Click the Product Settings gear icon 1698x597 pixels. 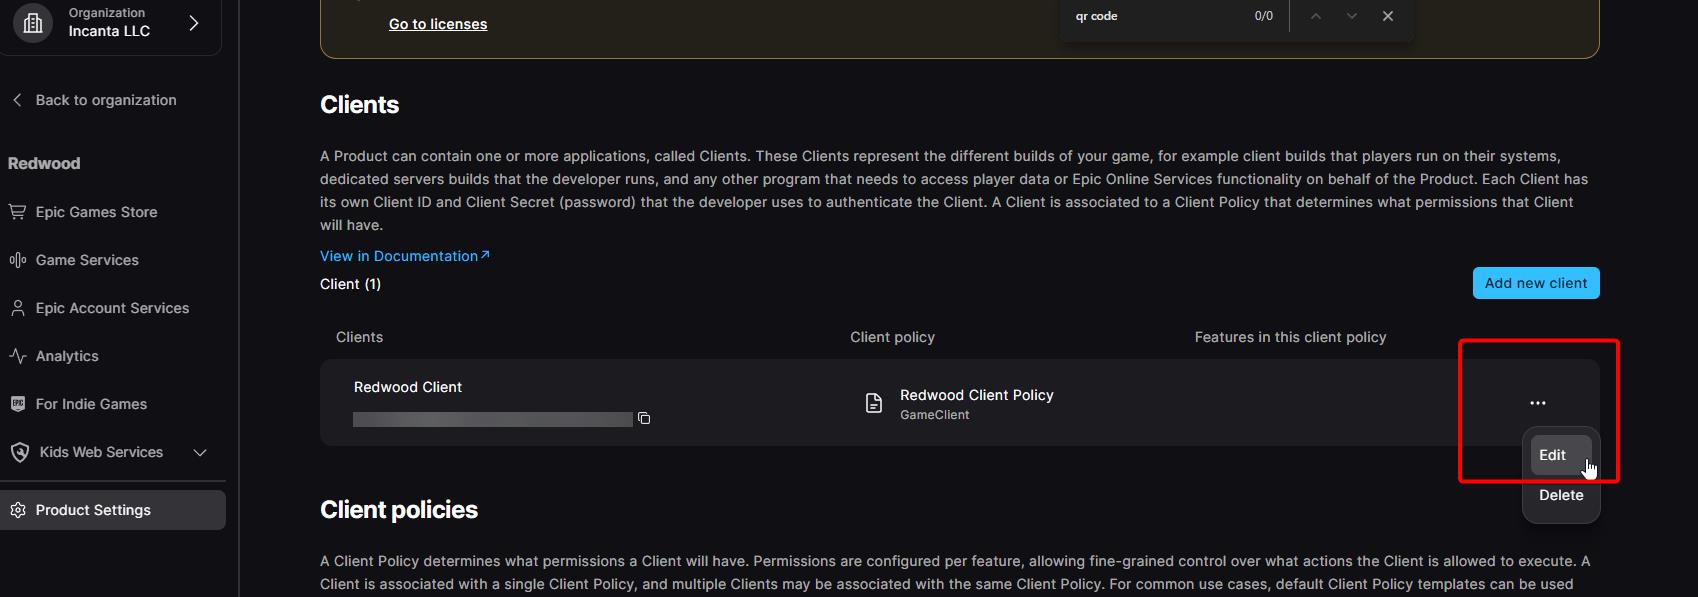(x=17, y=510)
